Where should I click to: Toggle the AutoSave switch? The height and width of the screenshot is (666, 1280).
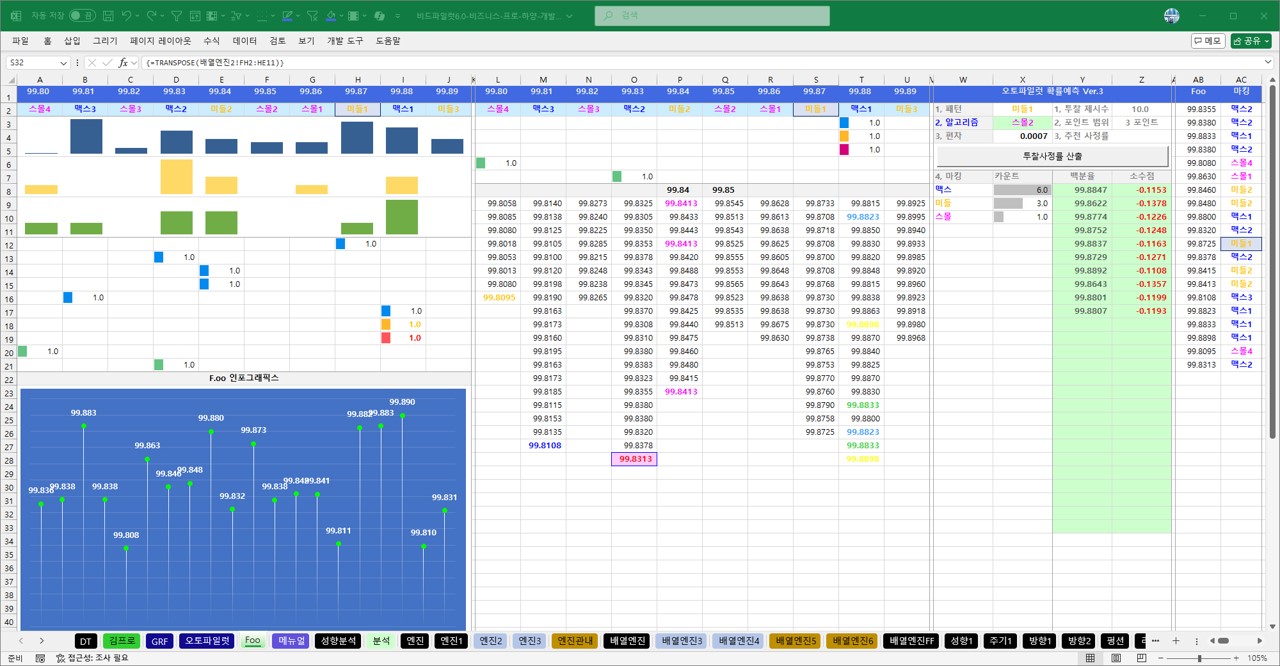tap(82, 16)
